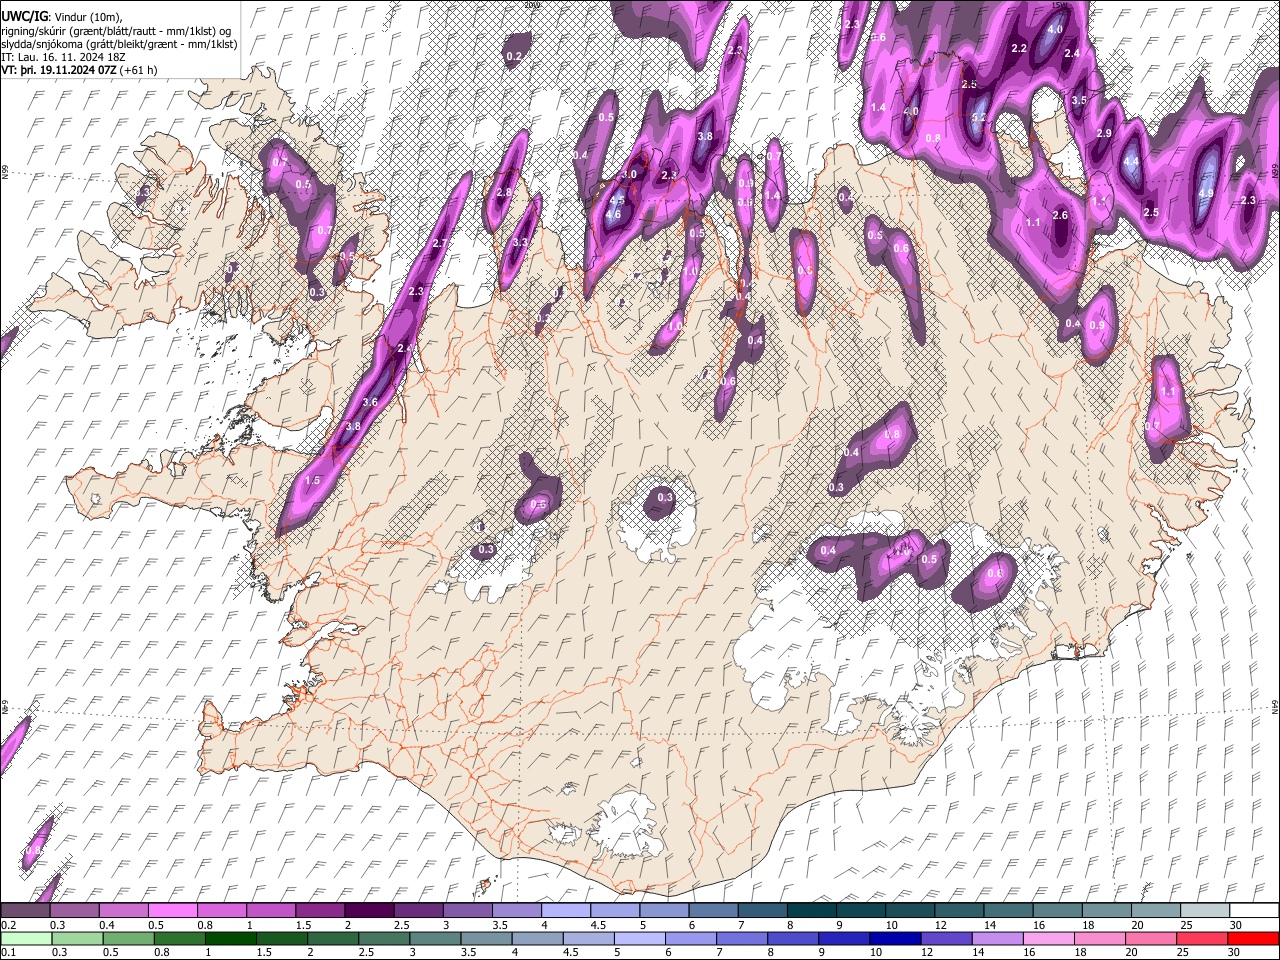The image size is (1280, 960).
Task: Click the '2.8' precipitation value on the map
Action: pyautogui.click(x=504, y=193)
